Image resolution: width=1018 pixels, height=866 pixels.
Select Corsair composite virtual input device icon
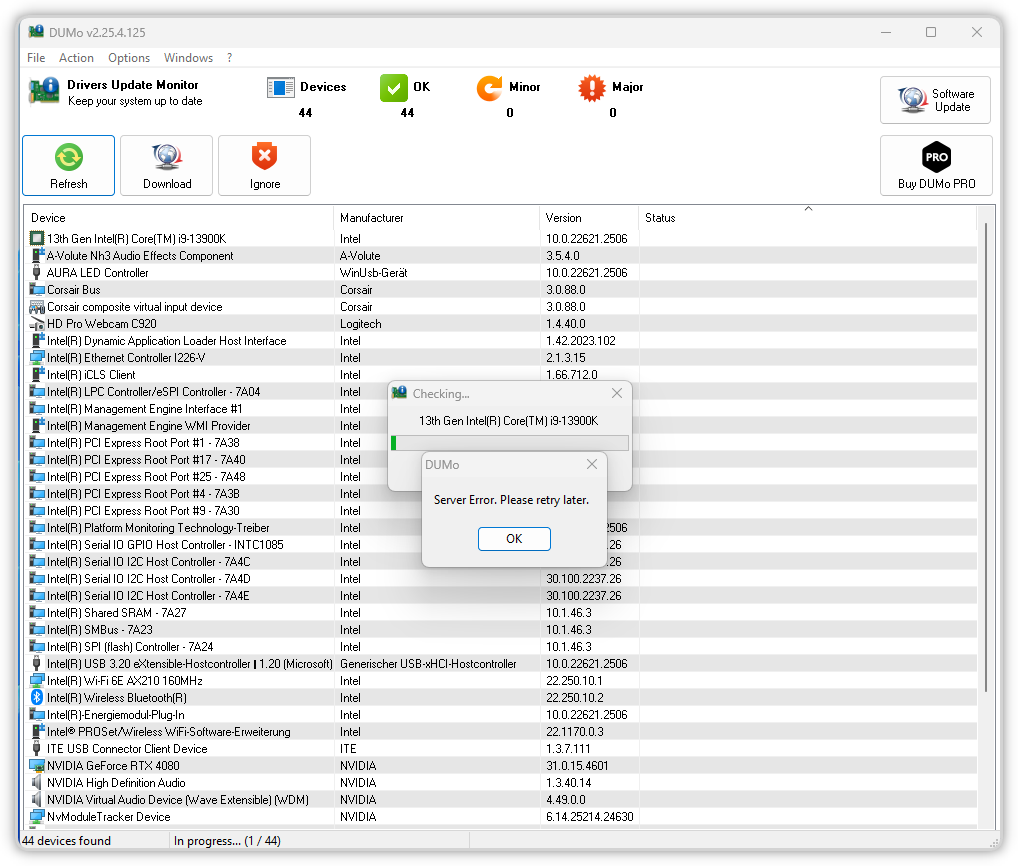pyautogui.click(x=37, y=307)
